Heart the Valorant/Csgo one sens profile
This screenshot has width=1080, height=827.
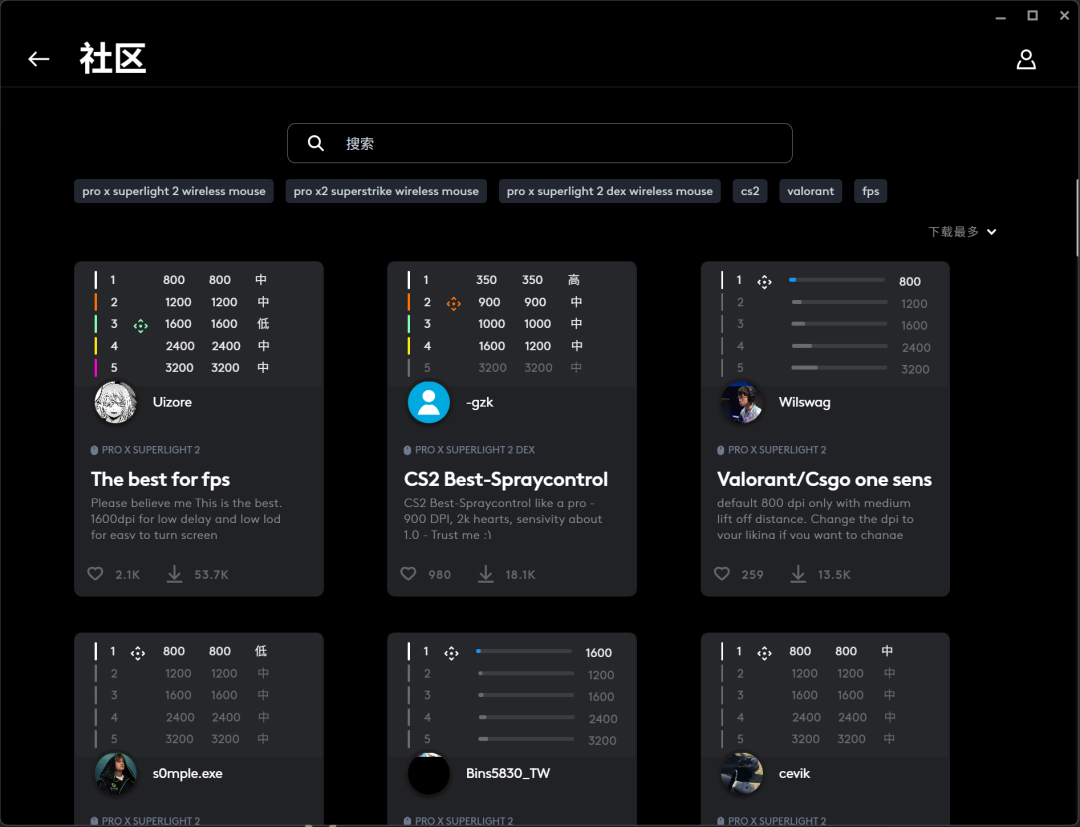(721, 574)
